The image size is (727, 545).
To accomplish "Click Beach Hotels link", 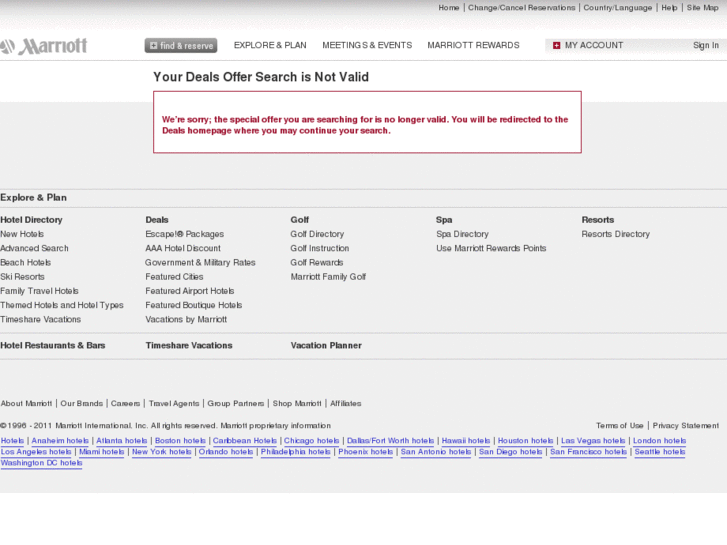I will (x=26, y=263).
